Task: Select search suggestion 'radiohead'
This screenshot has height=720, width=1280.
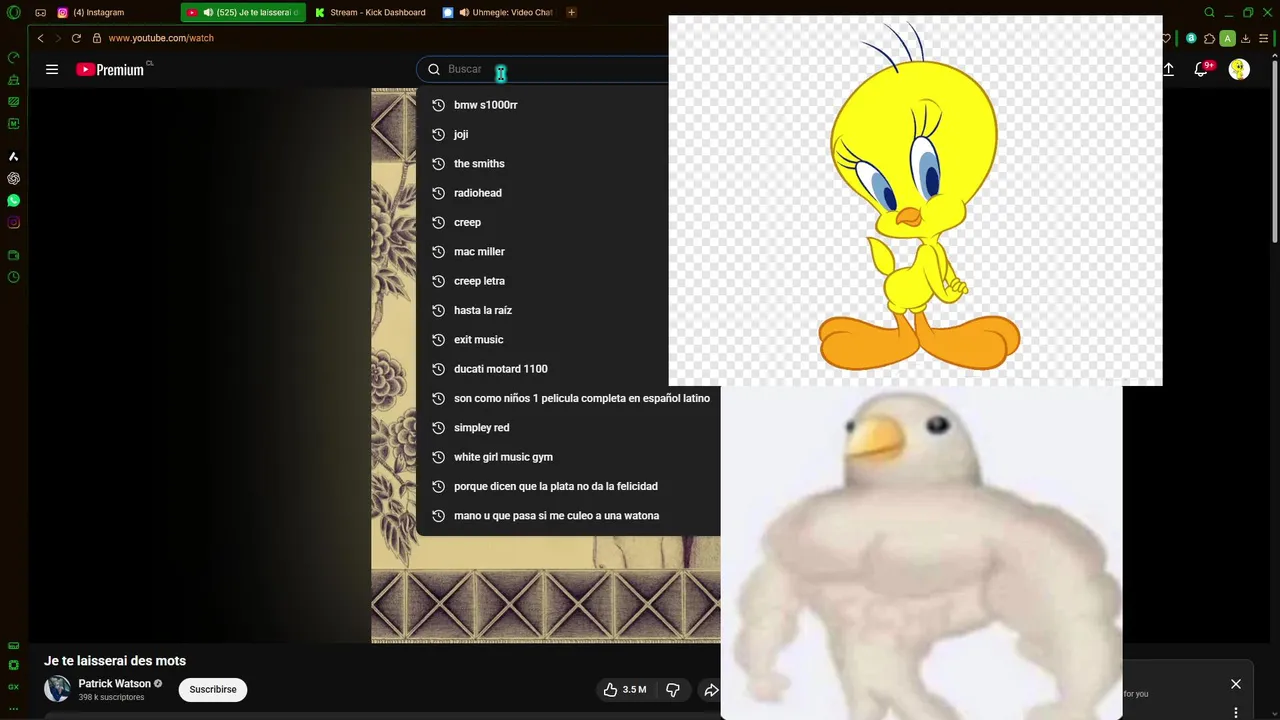Action: [568, 193]
